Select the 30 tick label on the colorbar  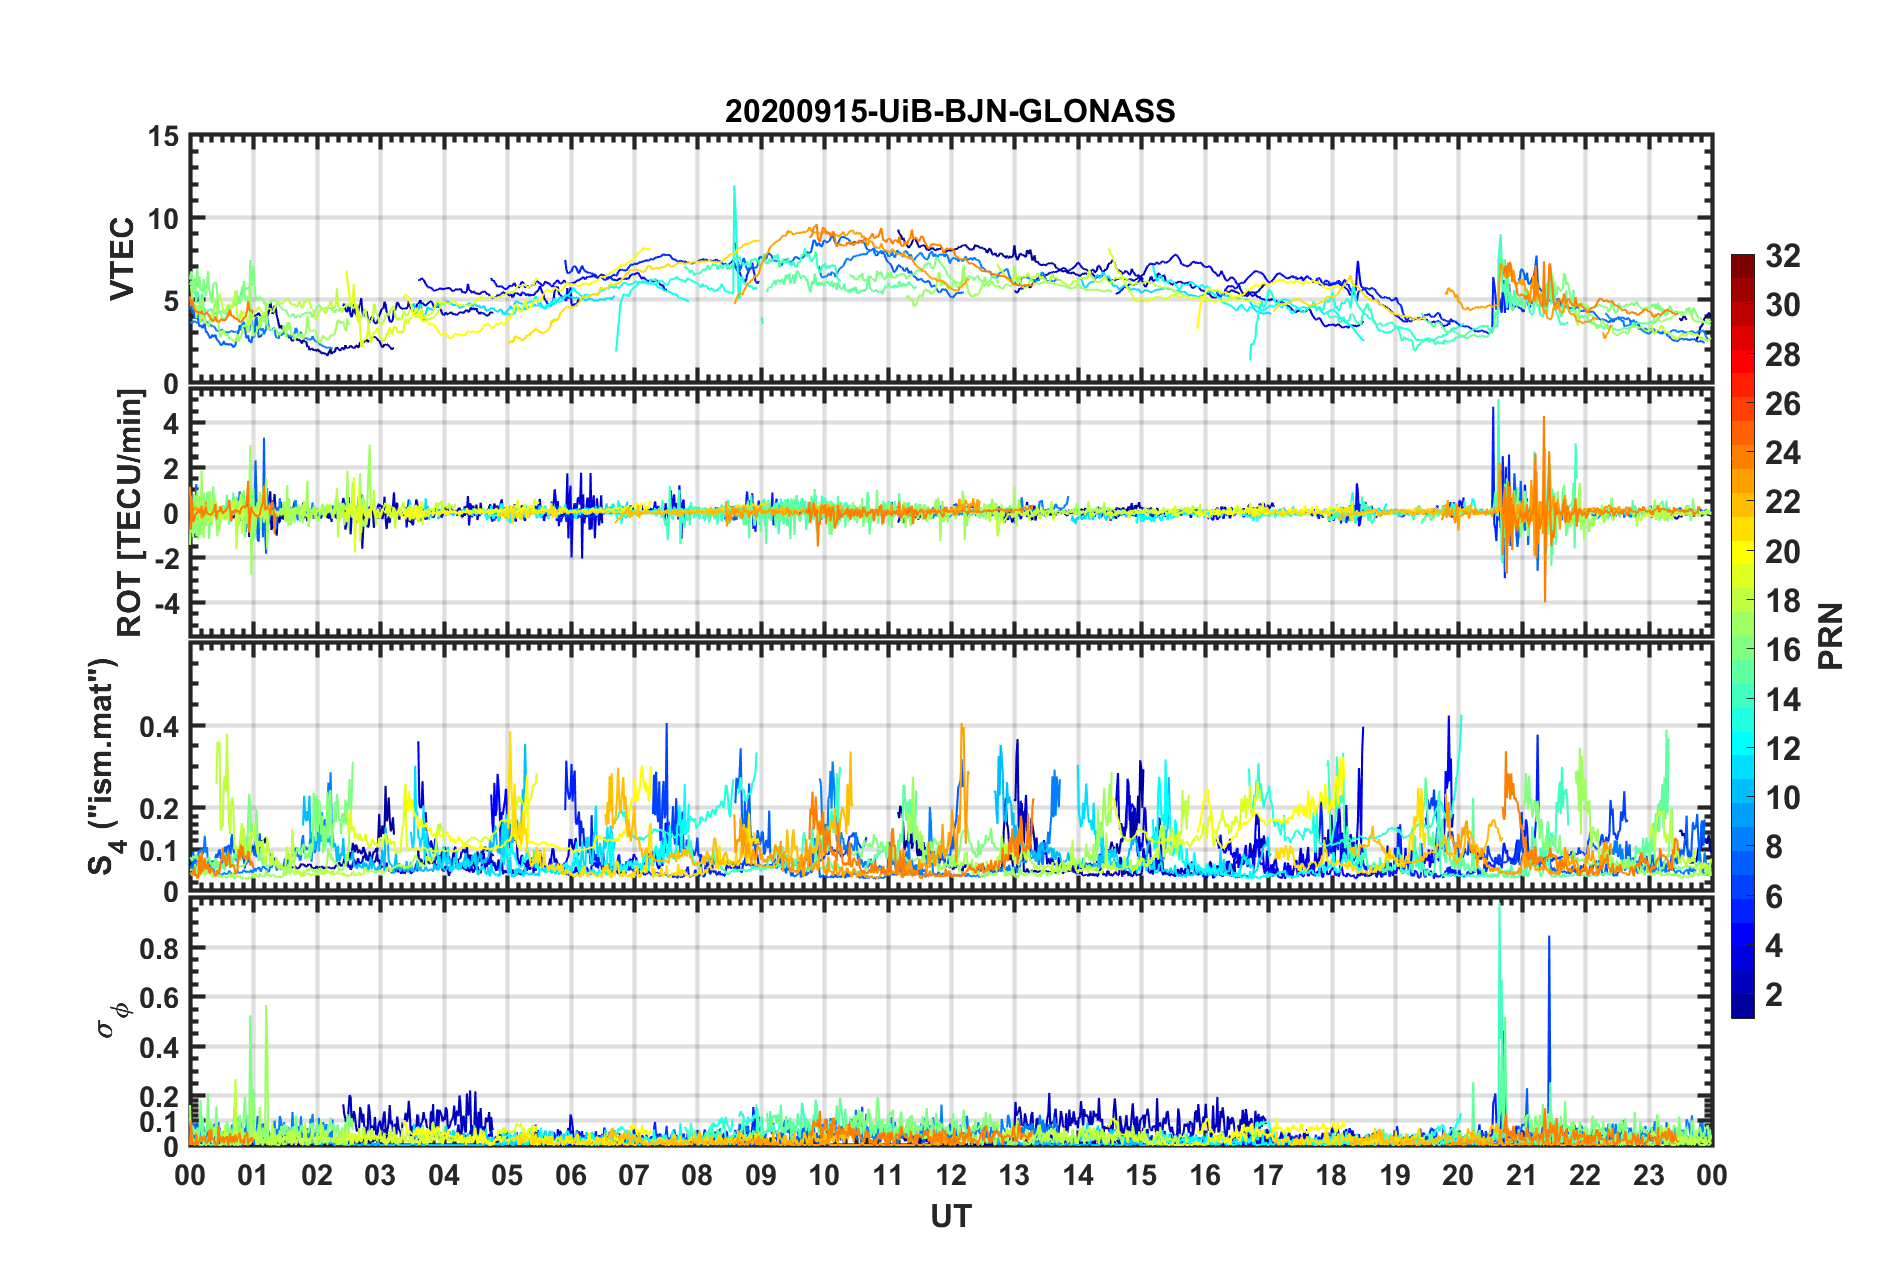(x=1782, y=305)
